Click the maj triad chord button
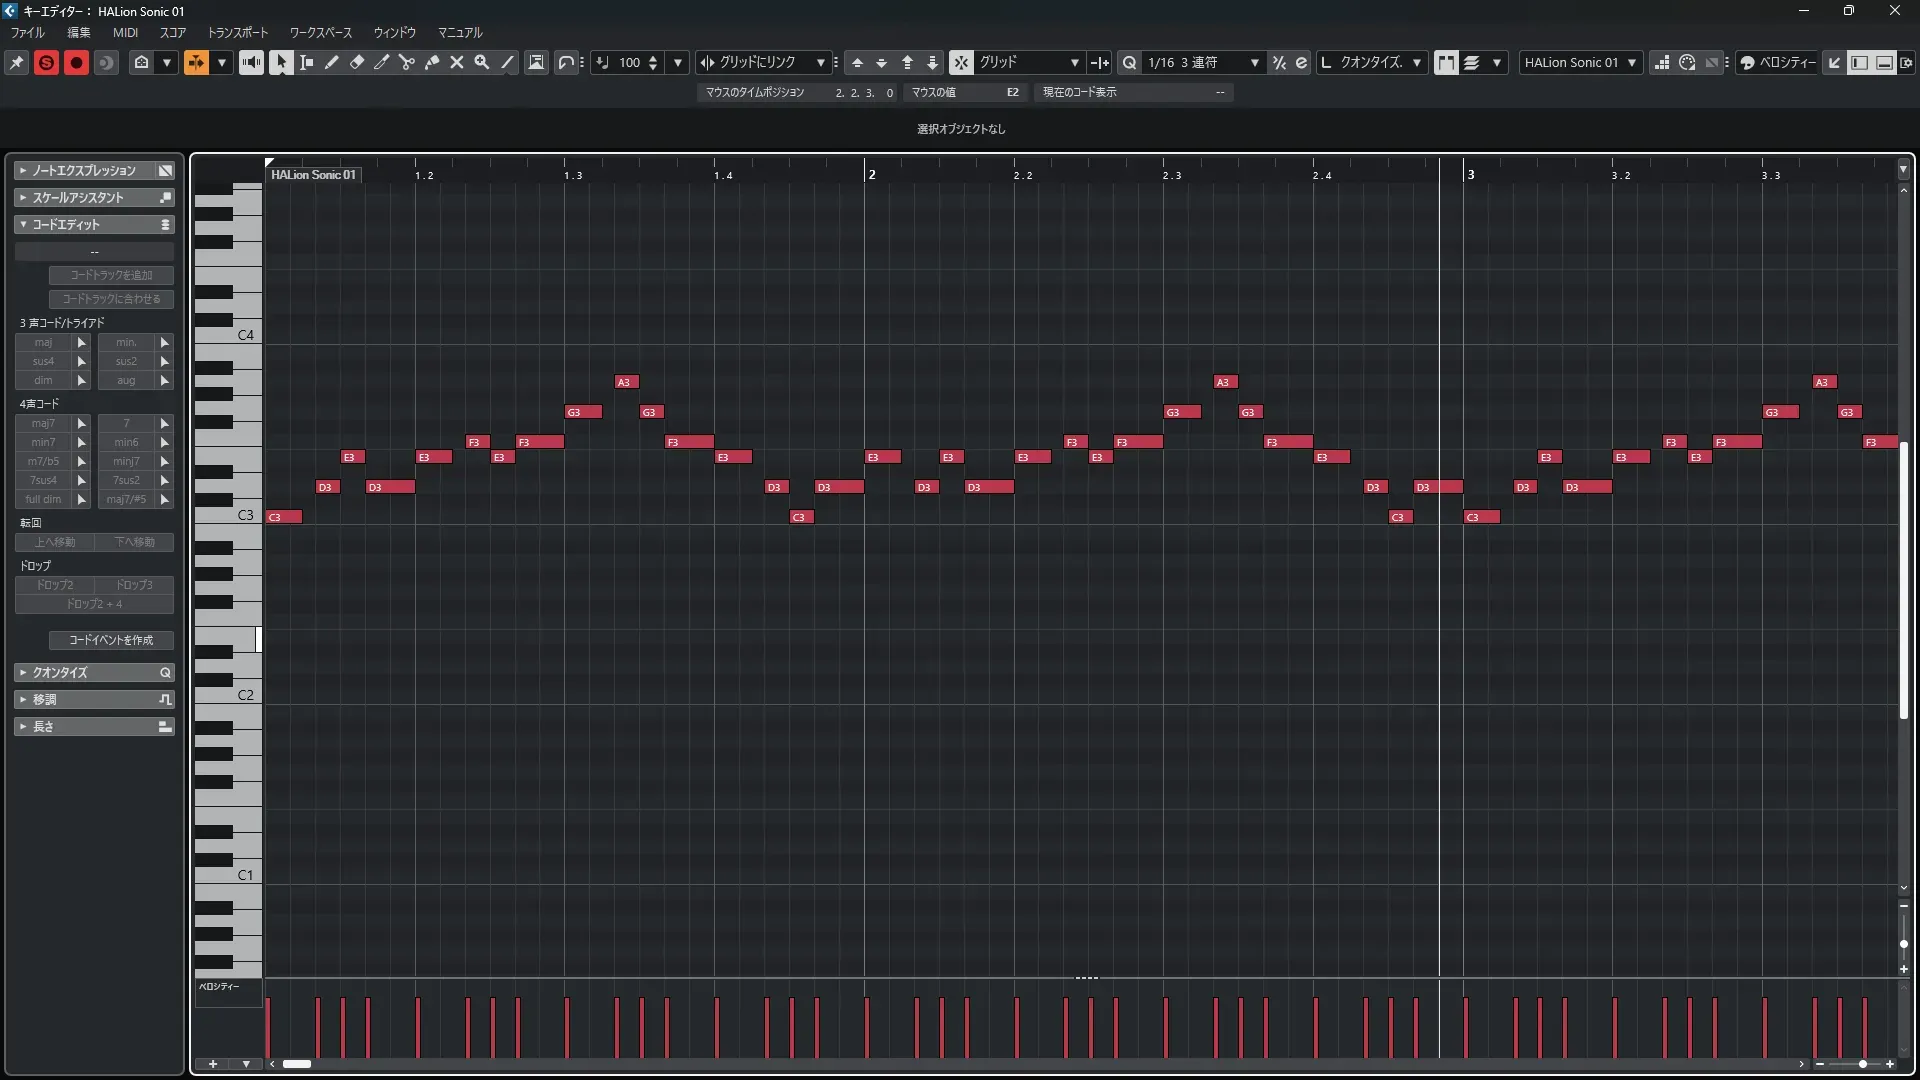1920x1080 pixels. point(43,342)
